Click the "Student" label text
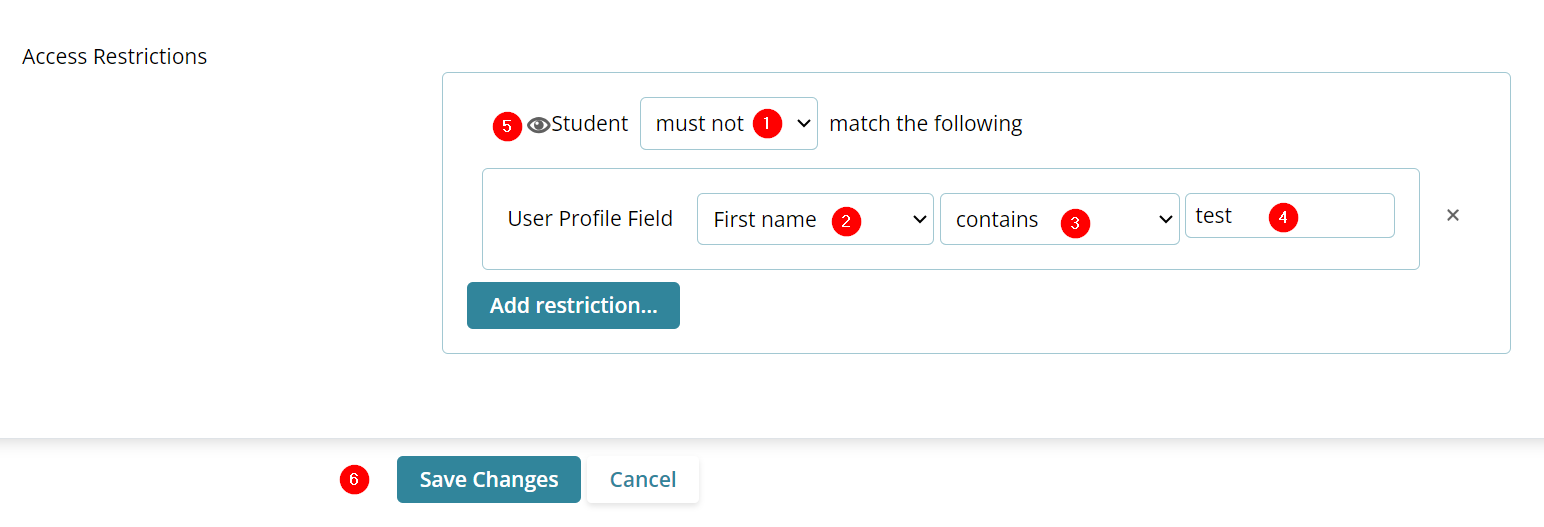The height and width of the screenshot is (527, 1544). pos(590,124)
